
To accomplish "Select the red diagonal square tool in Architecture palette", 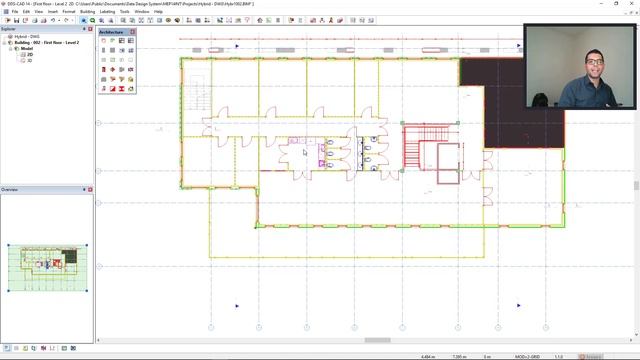I will pos(113,89).
